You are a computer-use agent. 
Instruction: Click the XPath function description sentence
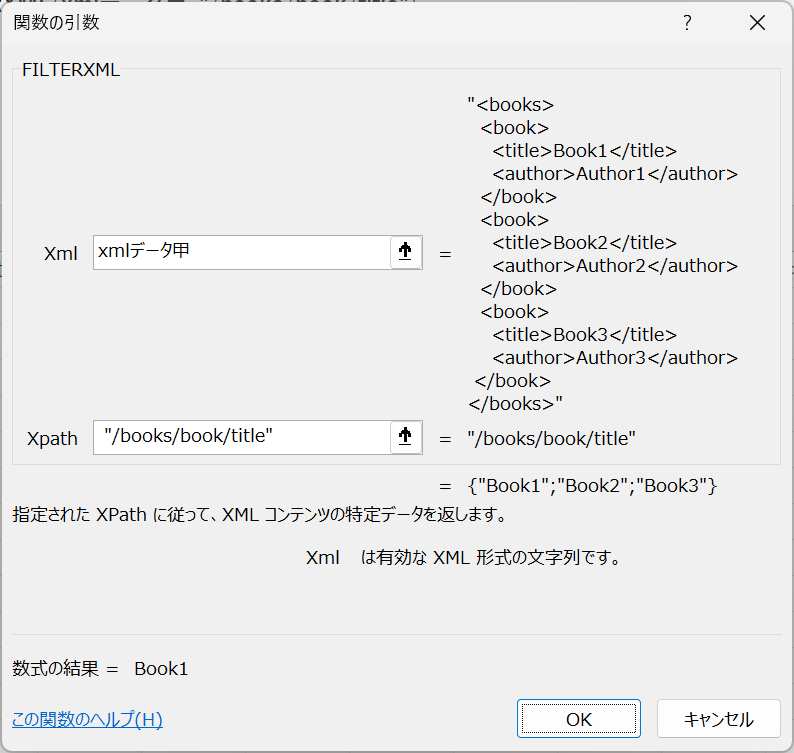[259, 514]
